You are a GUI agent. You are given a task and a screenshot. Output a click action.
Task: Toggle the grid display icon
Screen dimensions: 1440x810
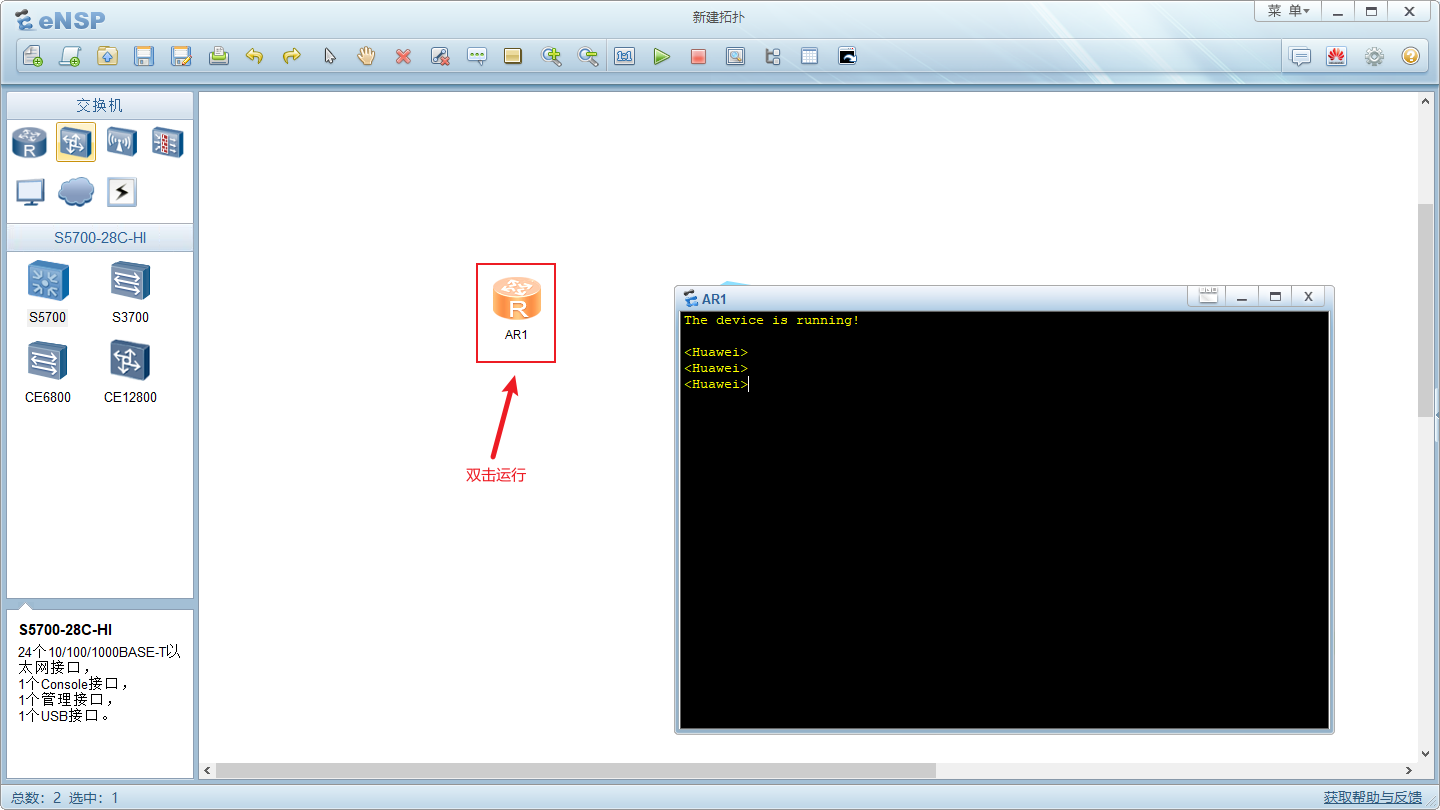tap(809, 56)
